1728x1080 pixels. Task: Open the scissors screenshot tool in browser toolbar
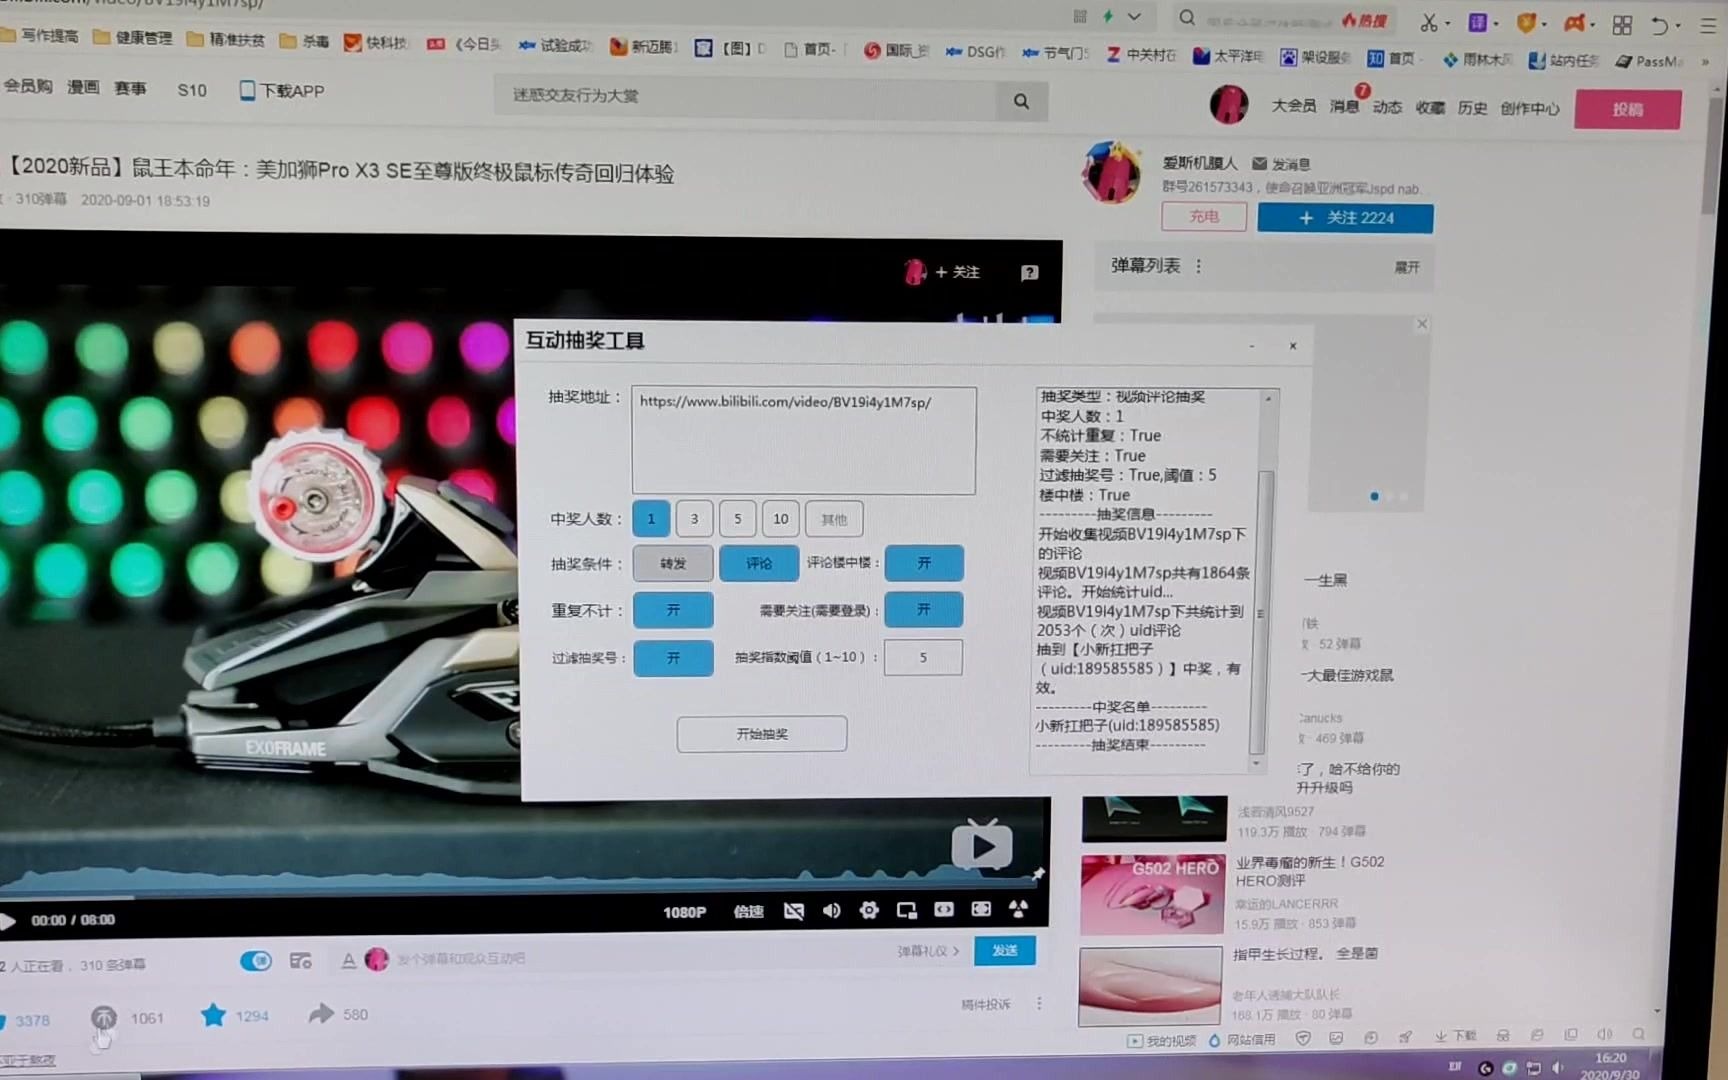1428,22
